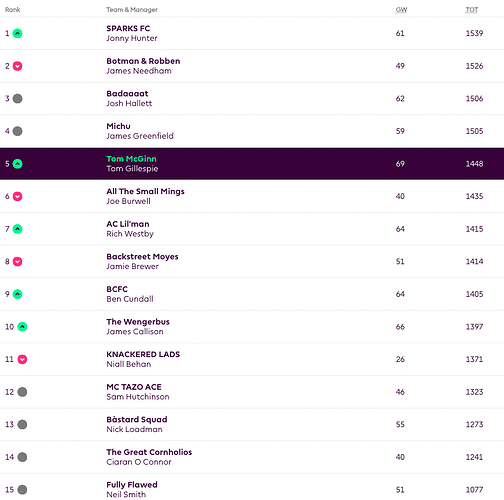Click green up arrow in highlighted Tom McGinn row
The width and height of the screenshot is (504, 500).
click(x=17, y=164)
